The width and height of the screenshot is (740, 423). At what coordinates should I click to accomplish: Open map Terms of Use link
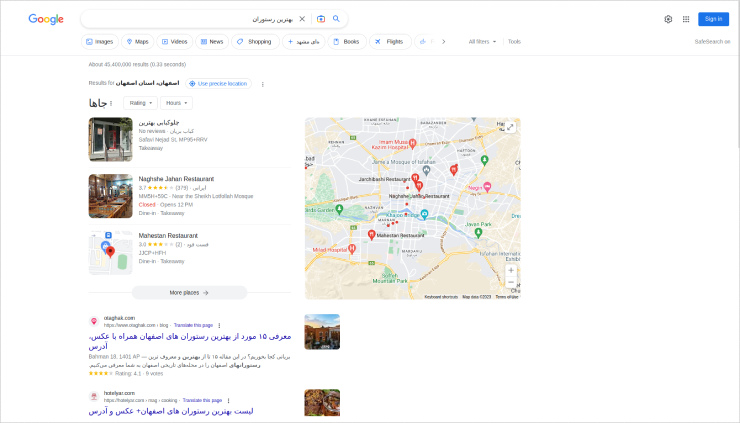pyautogui.click(x=506, y=297)
